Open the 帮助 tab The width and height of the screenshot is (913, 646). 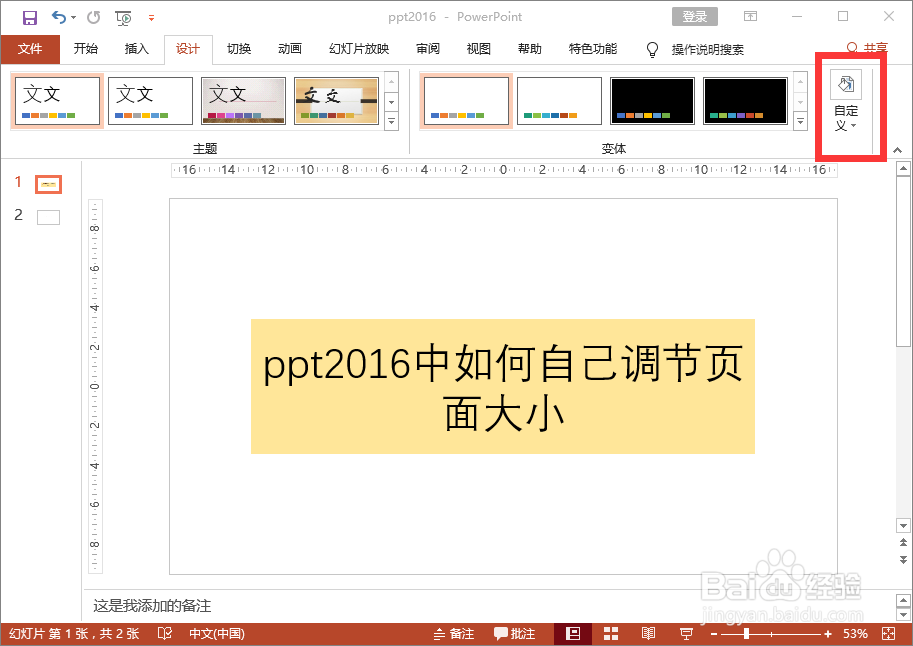(x=530, y=49)
